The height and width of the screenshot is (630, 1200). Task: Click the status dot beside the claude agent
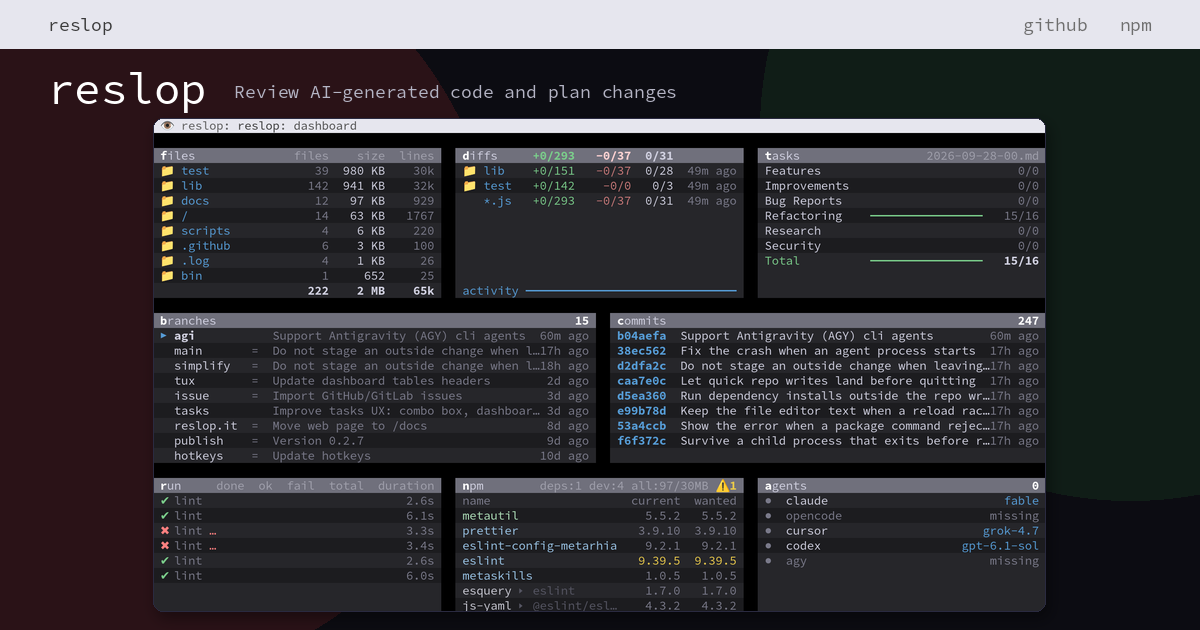coord(768,501)
